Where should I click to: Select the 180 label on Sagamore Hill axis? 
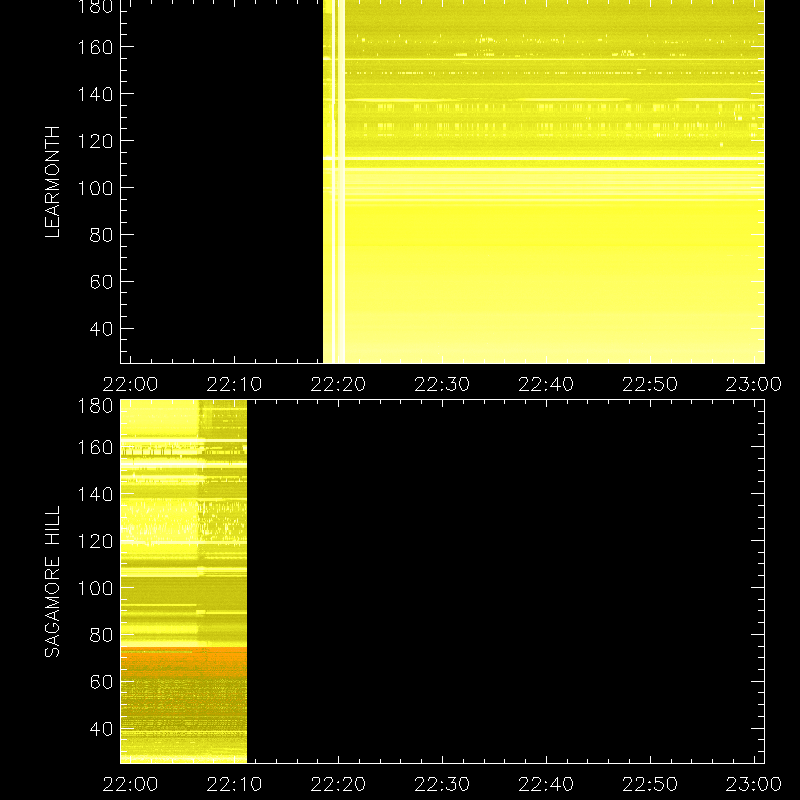[x=95, y=406]
